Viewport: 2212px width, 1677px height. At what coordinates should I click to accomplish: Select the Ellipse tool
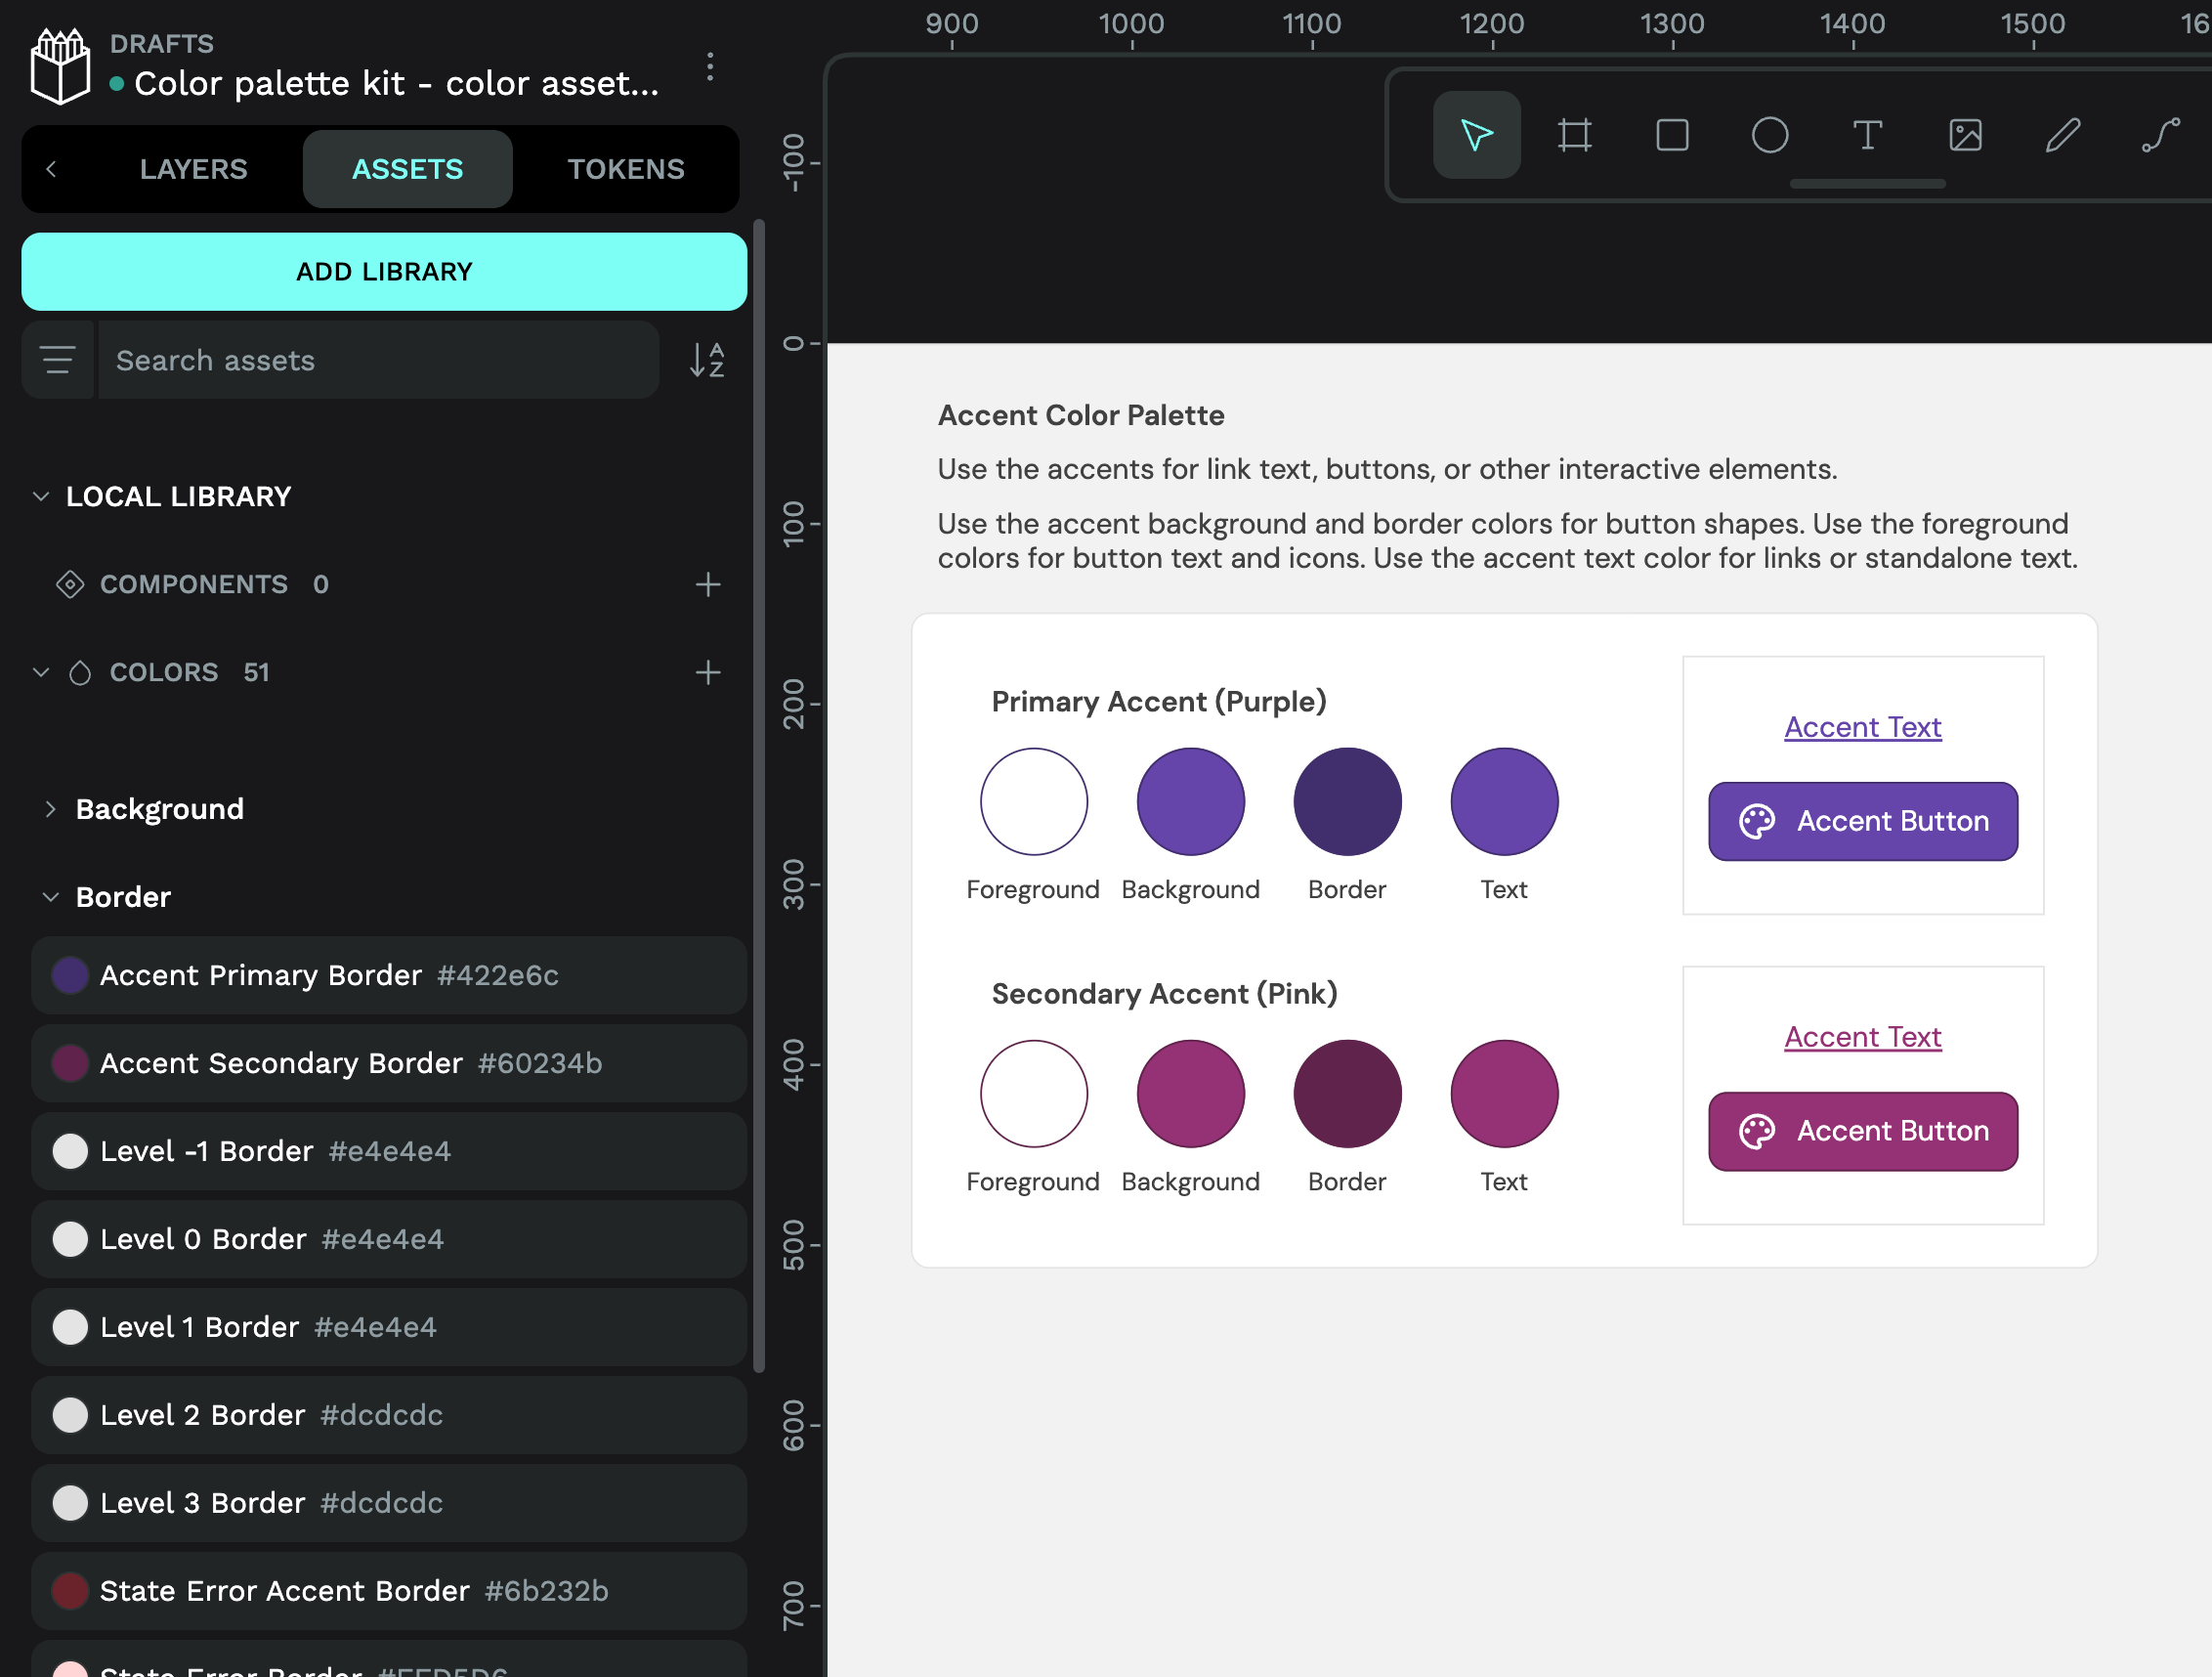coord(1769,135)
